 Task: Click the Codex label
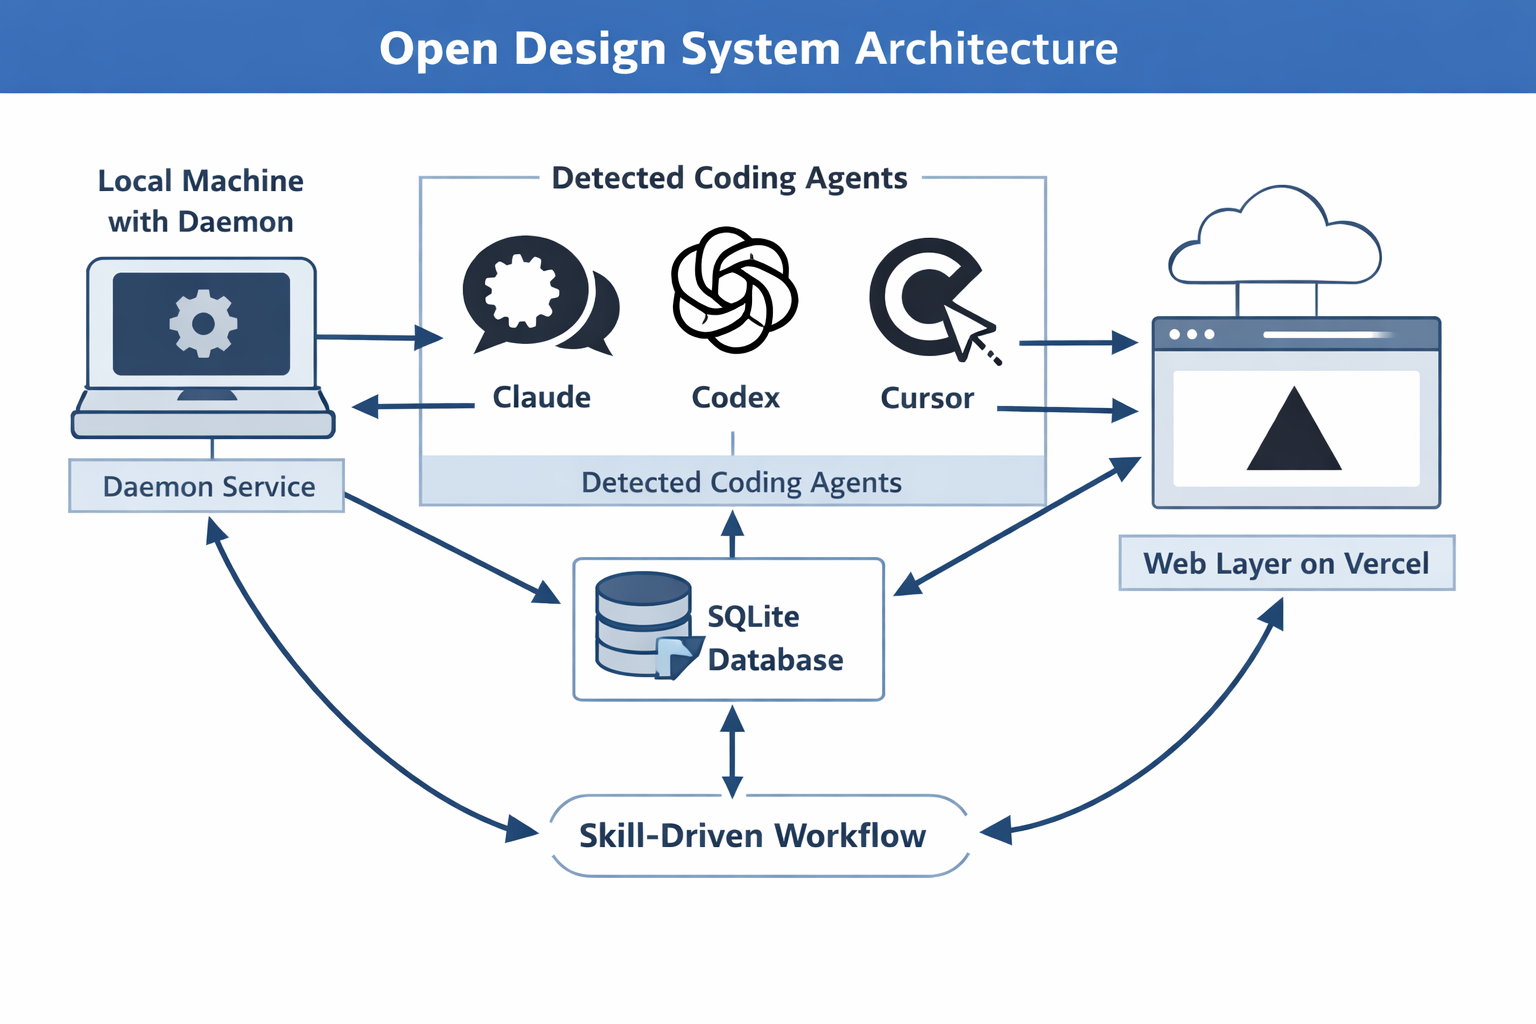[735, 397]
